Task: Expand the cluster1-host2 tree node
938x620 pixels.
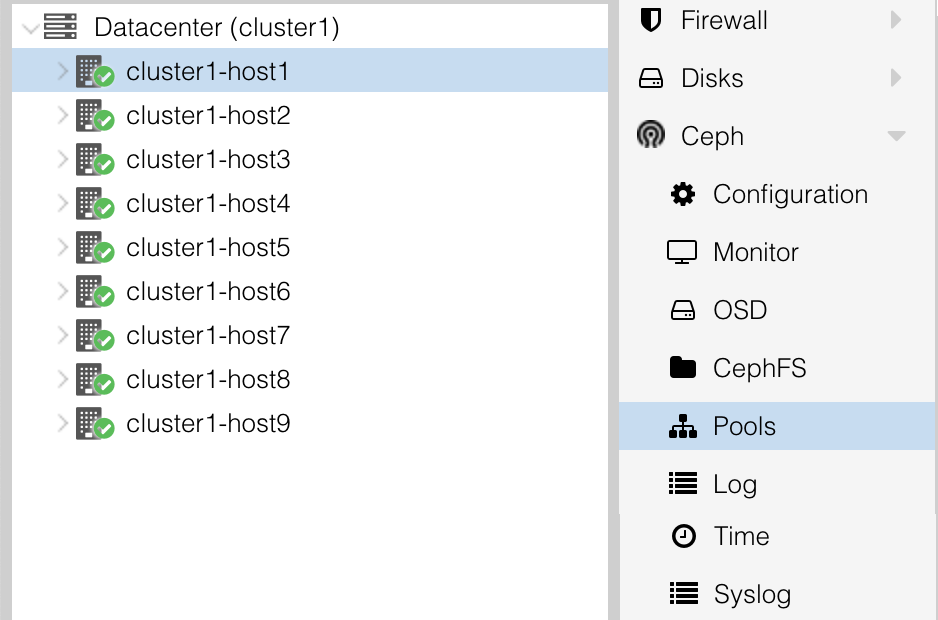Action: tap(62, 116)
